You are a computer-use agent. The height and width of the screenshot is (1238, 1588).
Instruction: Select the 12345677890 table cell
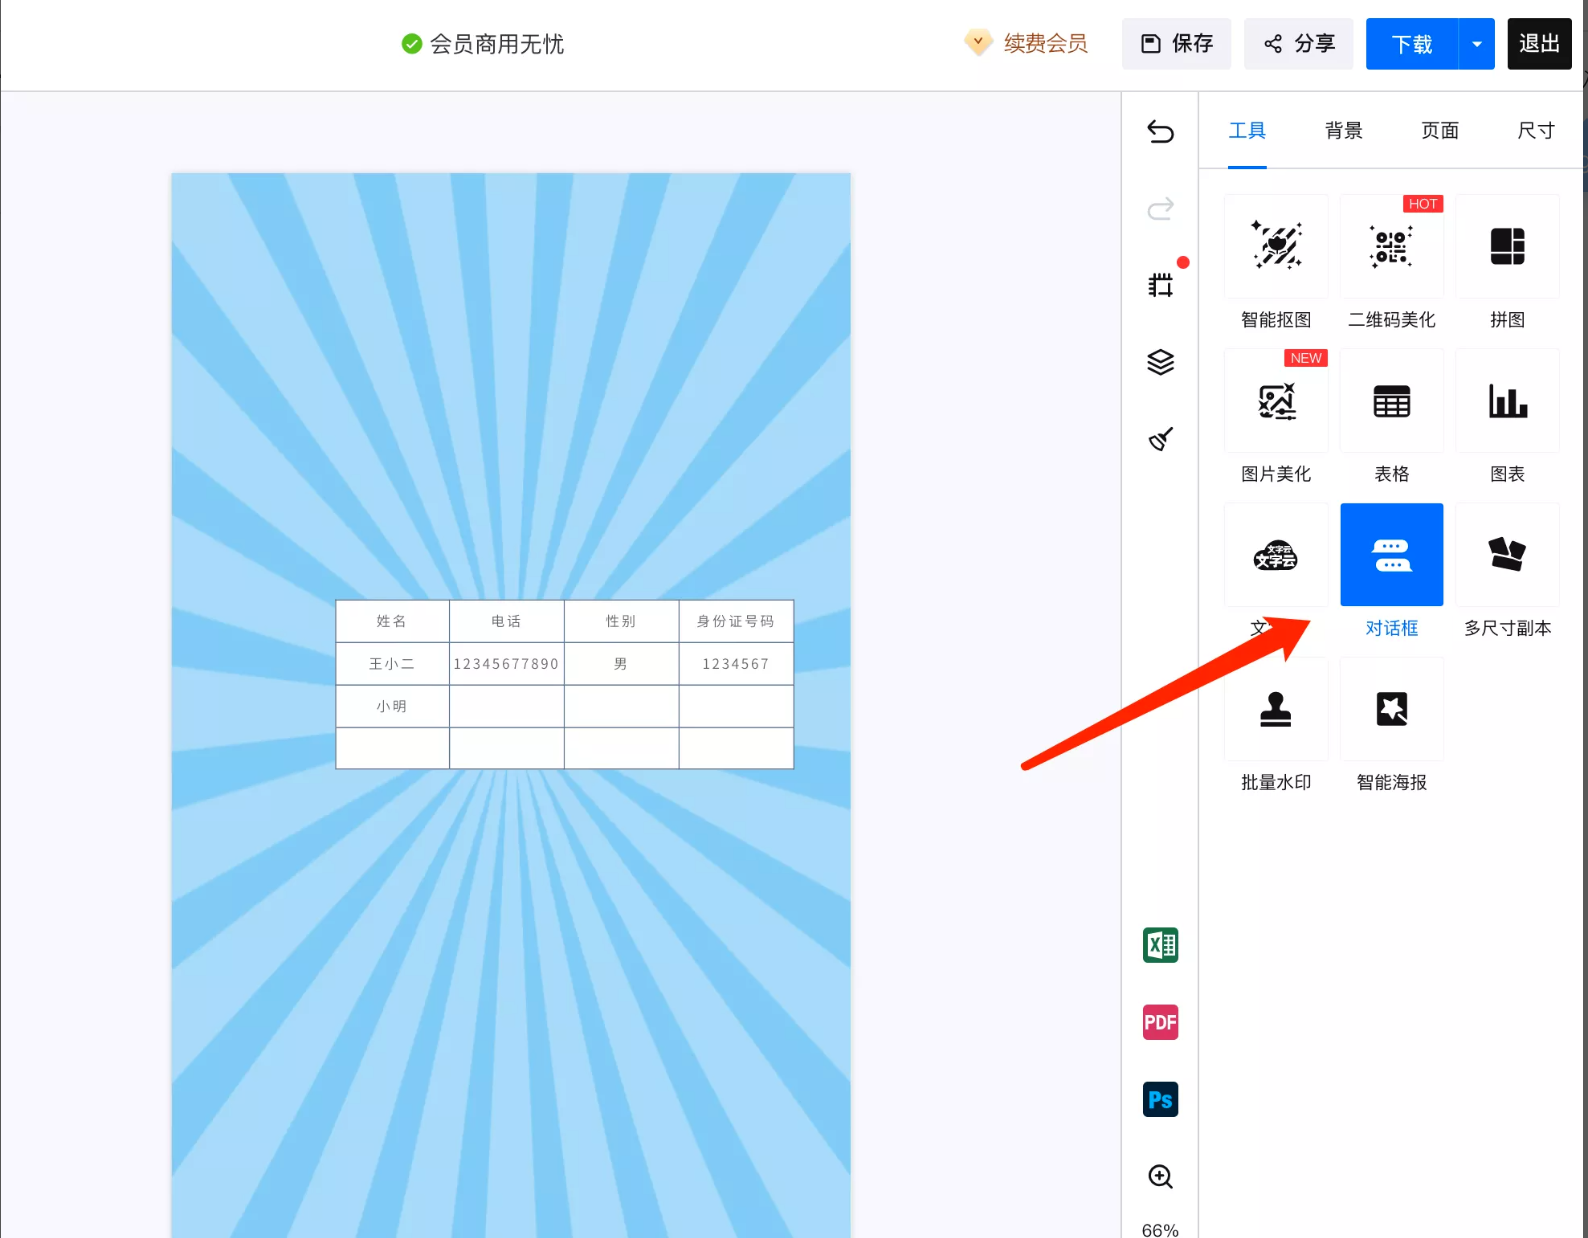[507, 664]
